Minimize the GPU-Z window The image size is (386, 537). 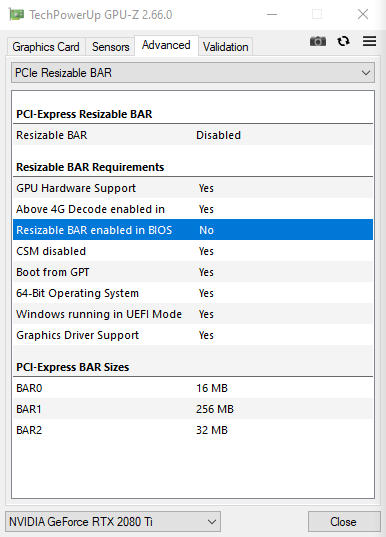(x=272, y=14)
